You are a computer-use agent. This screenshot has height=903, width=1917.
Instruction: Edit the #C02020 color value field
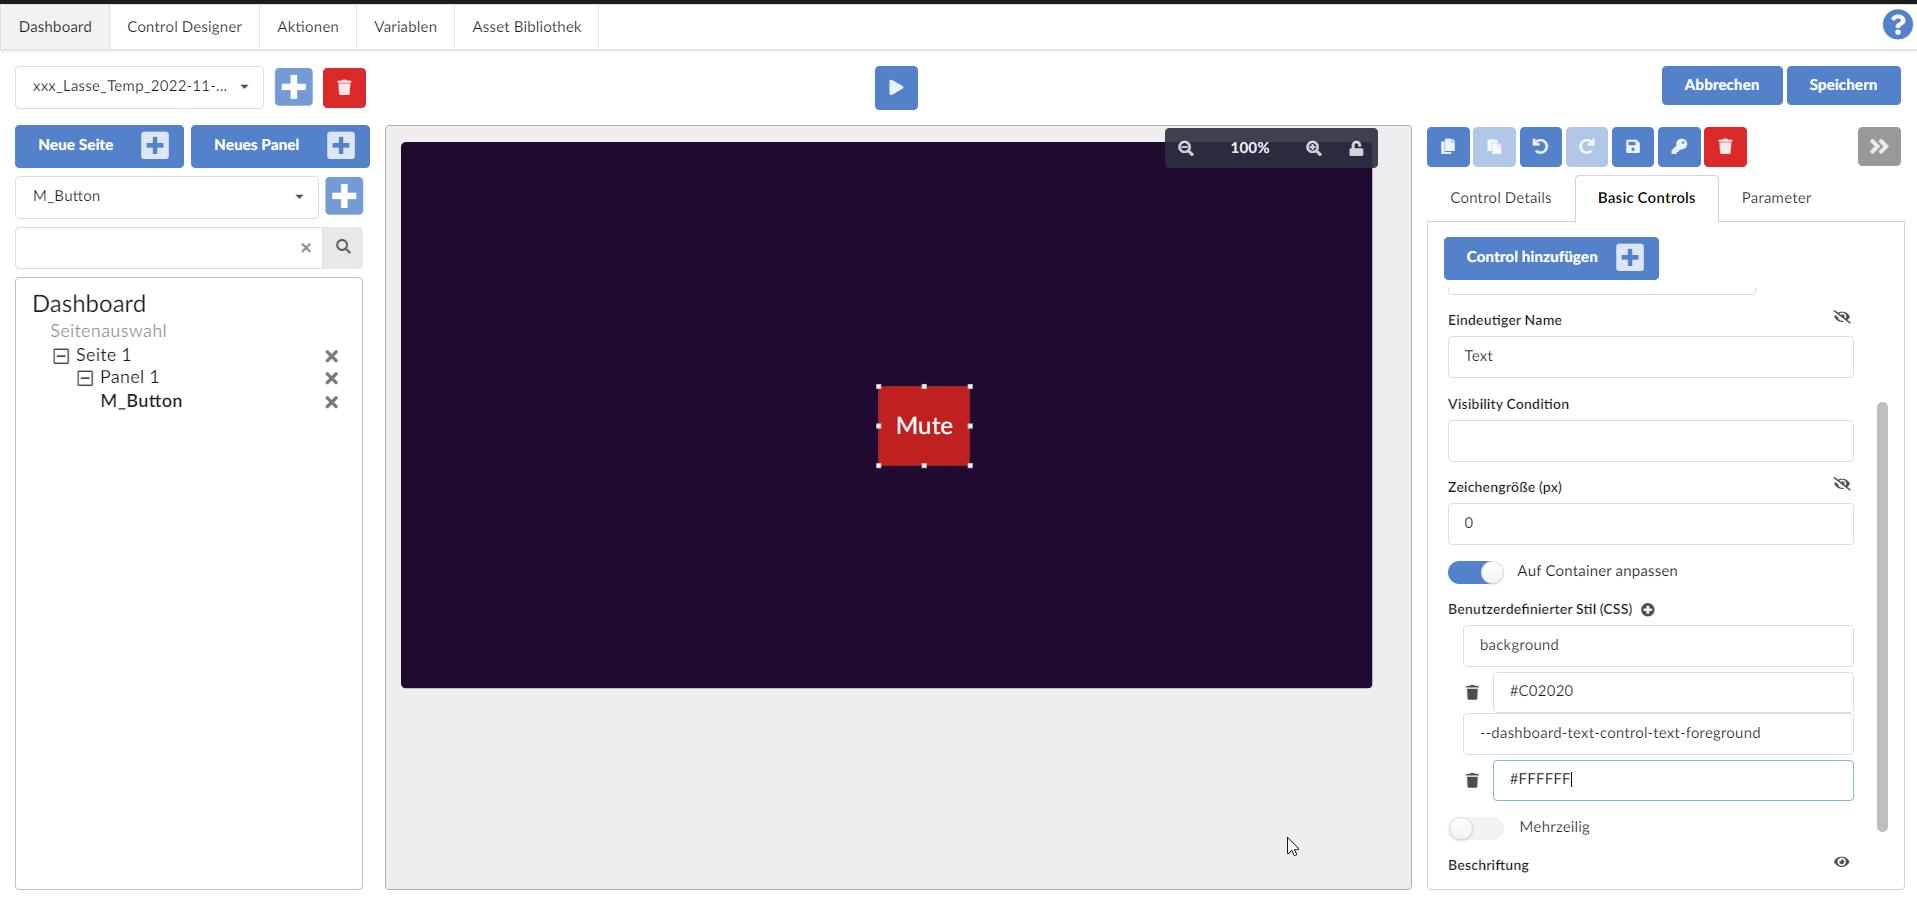(1673, 692)
